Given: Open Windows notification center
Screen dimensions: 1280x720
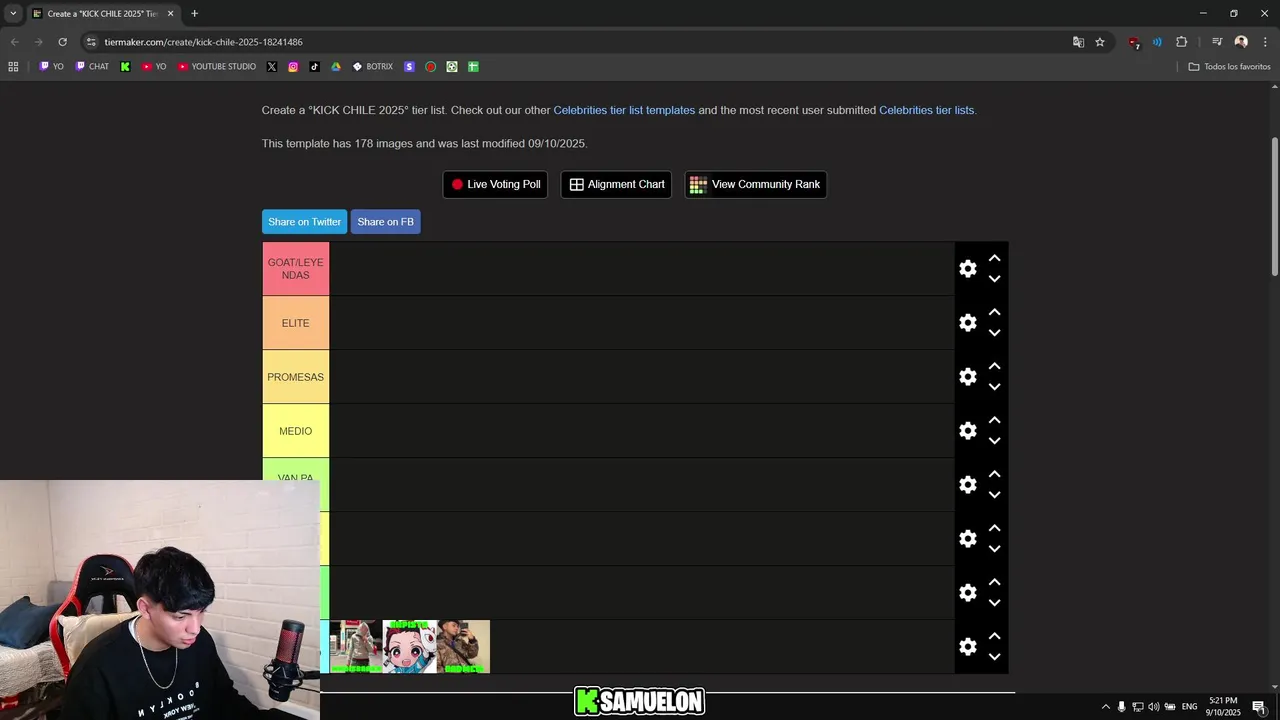Looking at the screenshot, I should (1259, 707).
